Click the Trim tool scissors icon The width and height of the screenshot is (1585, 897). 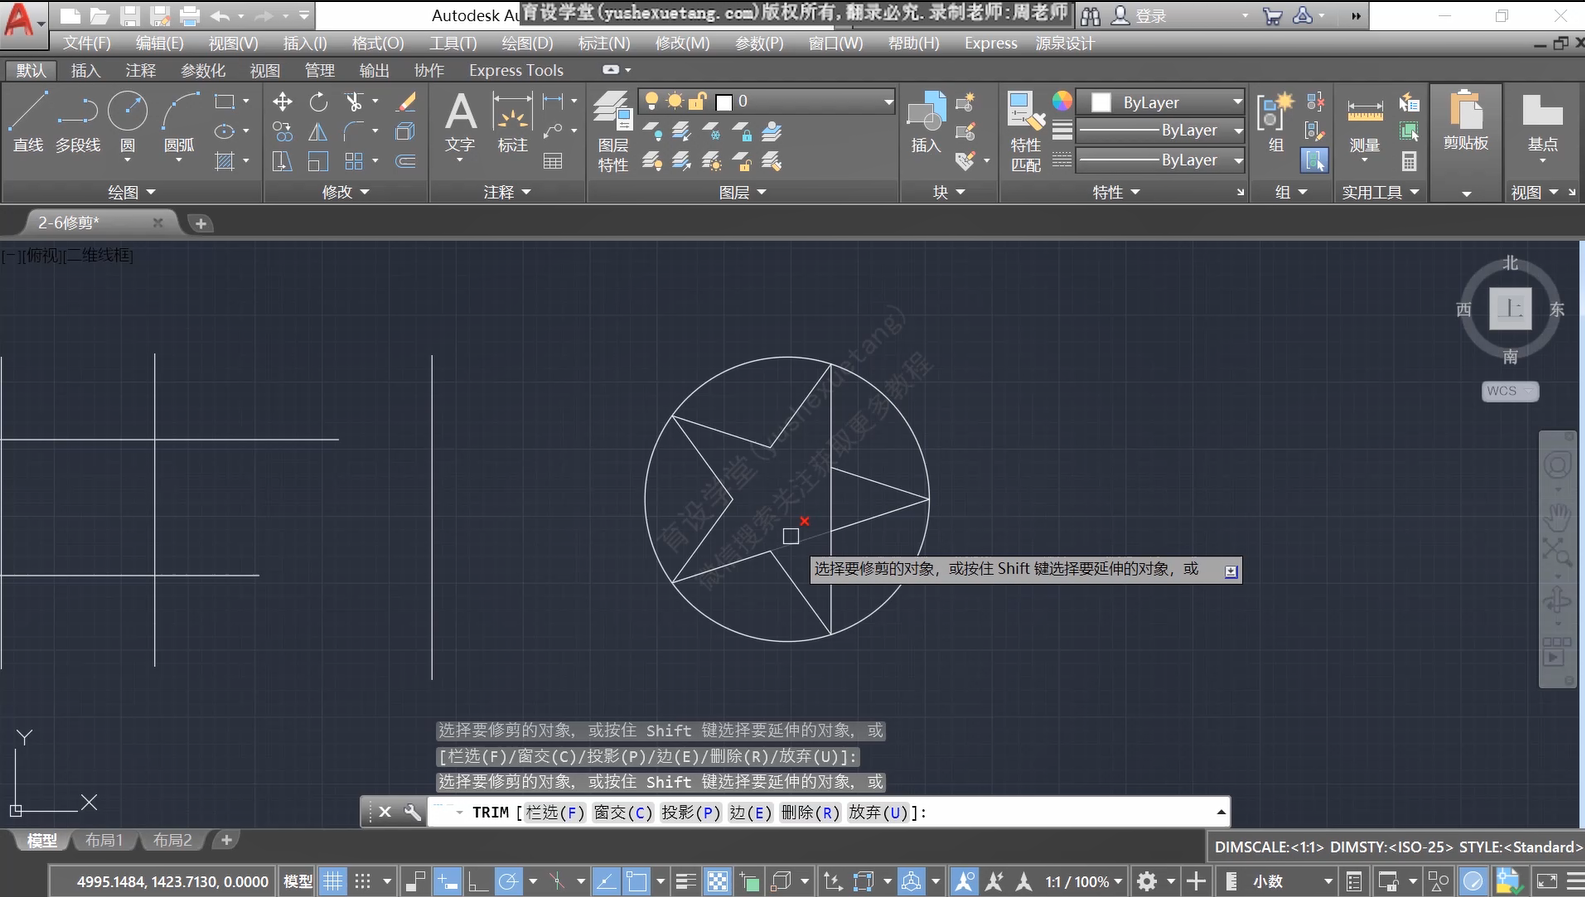pos(354,102)
